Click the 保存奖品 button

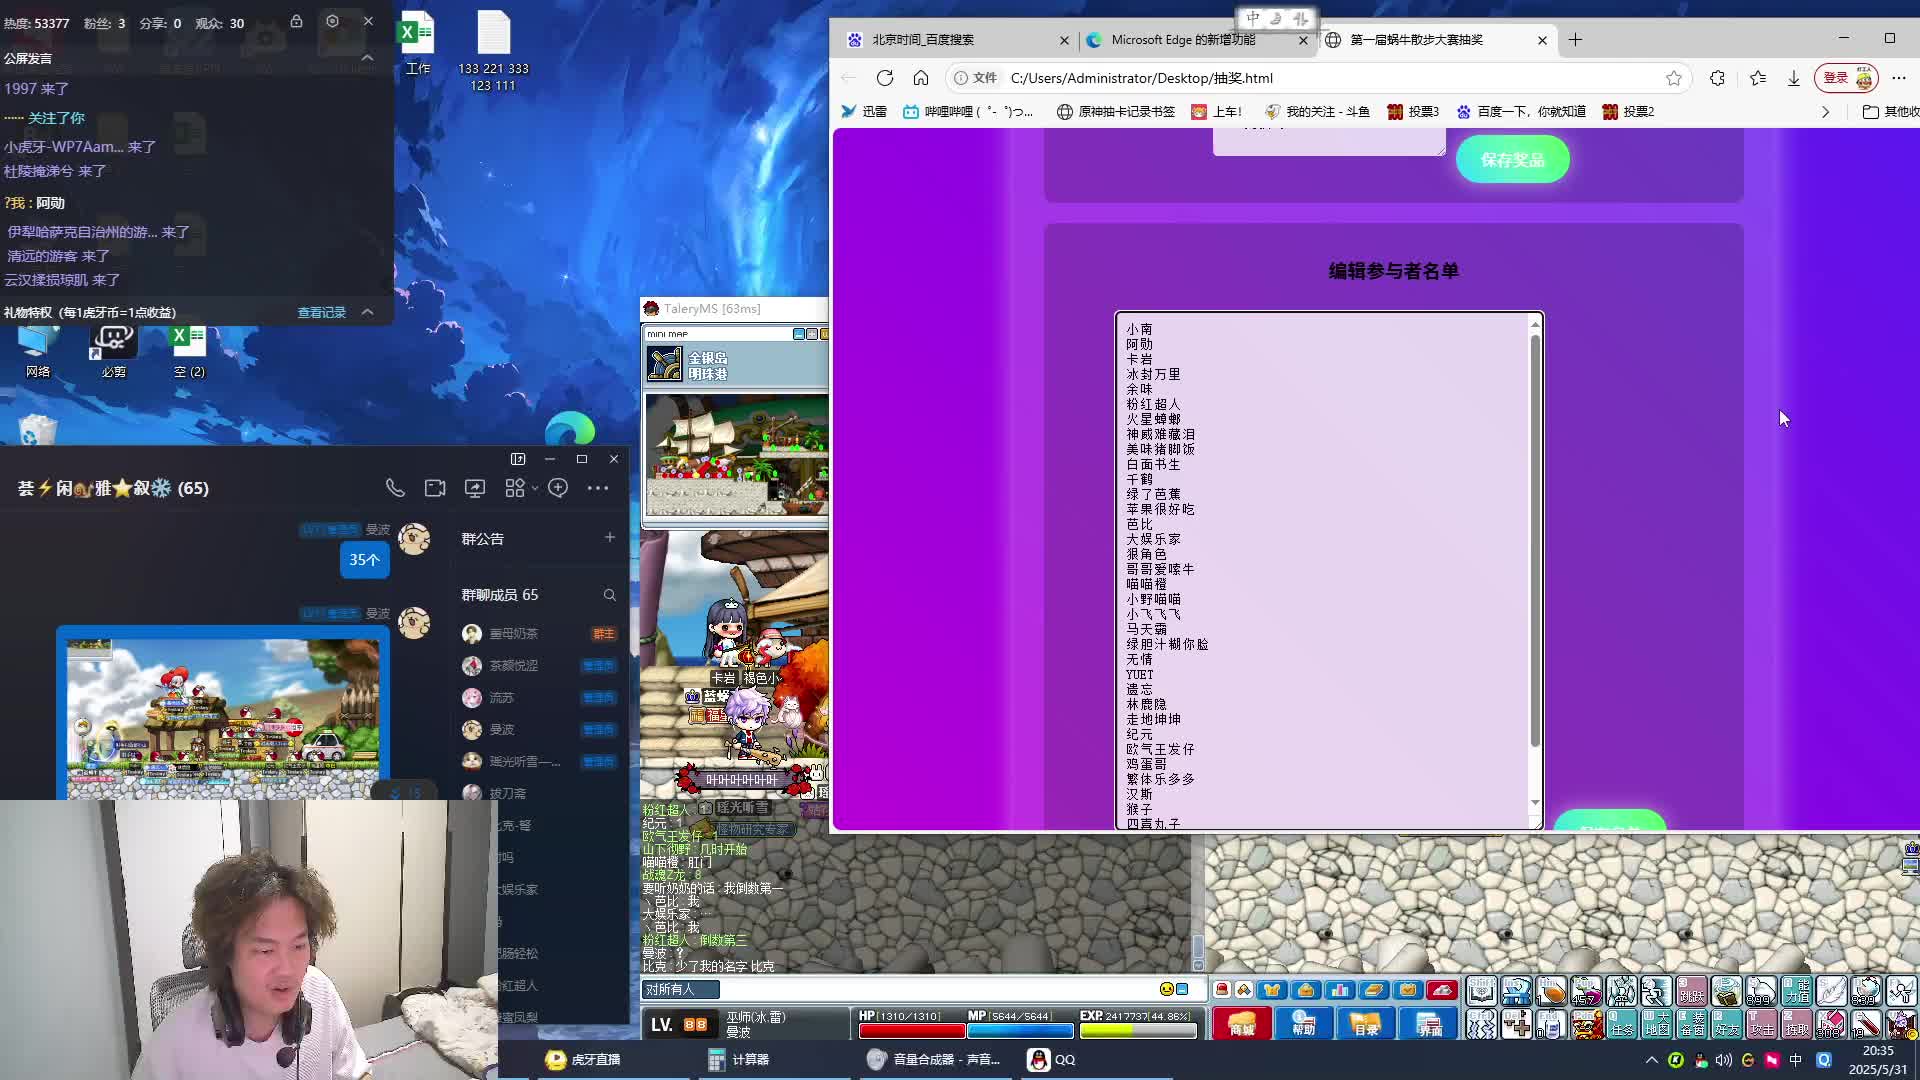coord(1512,160)
